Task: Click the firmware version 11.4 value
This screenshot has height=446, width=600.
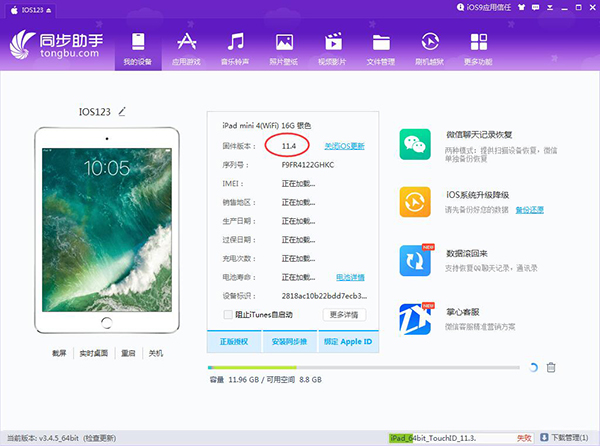Action: 289,146
